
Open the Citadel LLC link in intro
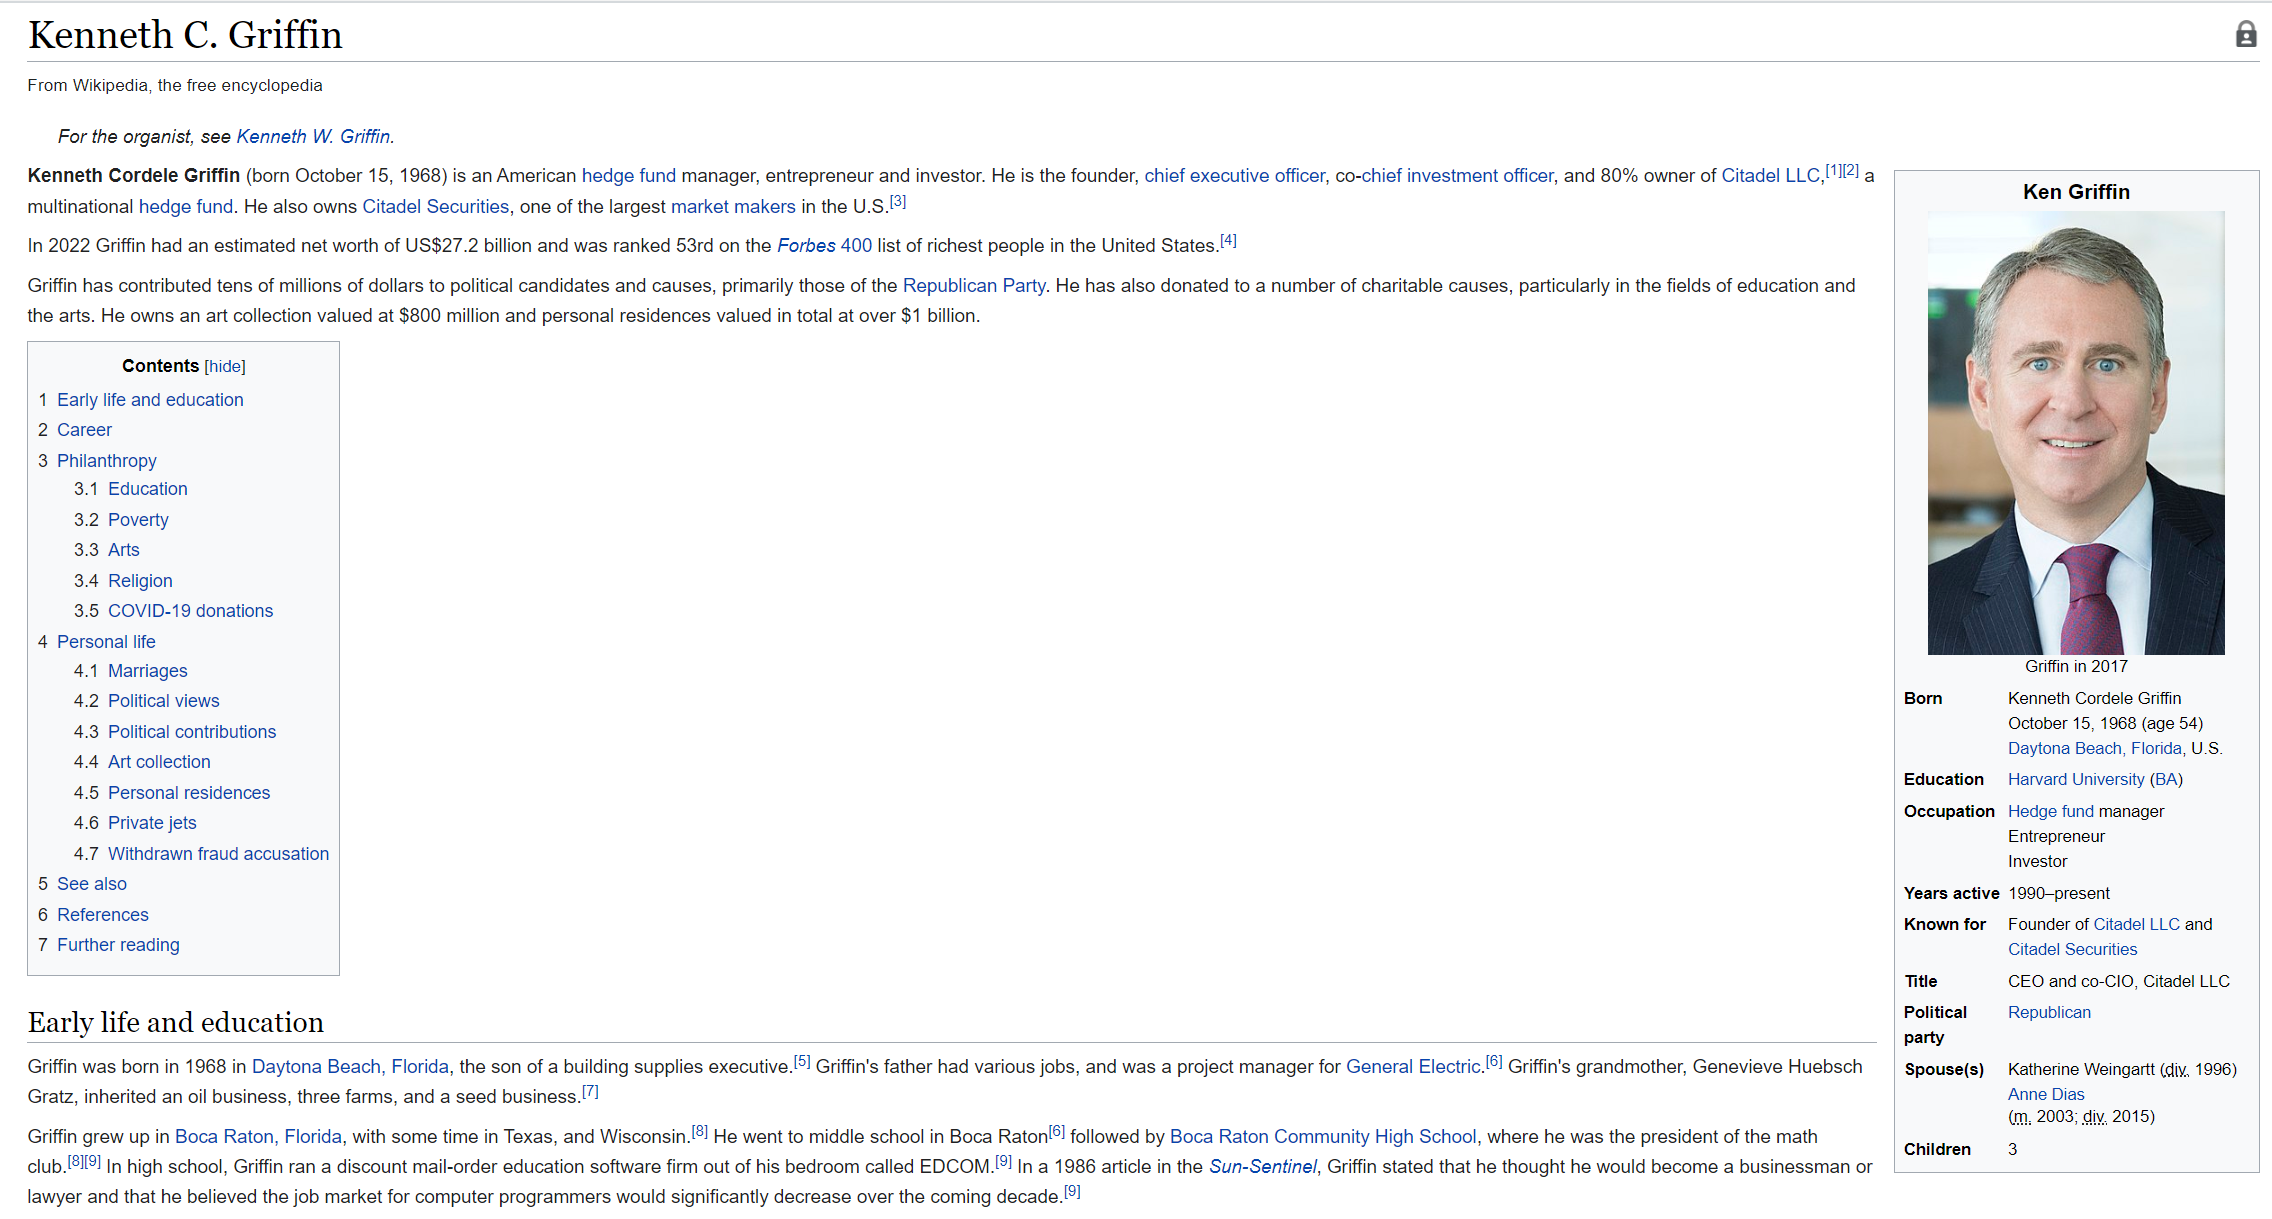tap(1770, 176)
